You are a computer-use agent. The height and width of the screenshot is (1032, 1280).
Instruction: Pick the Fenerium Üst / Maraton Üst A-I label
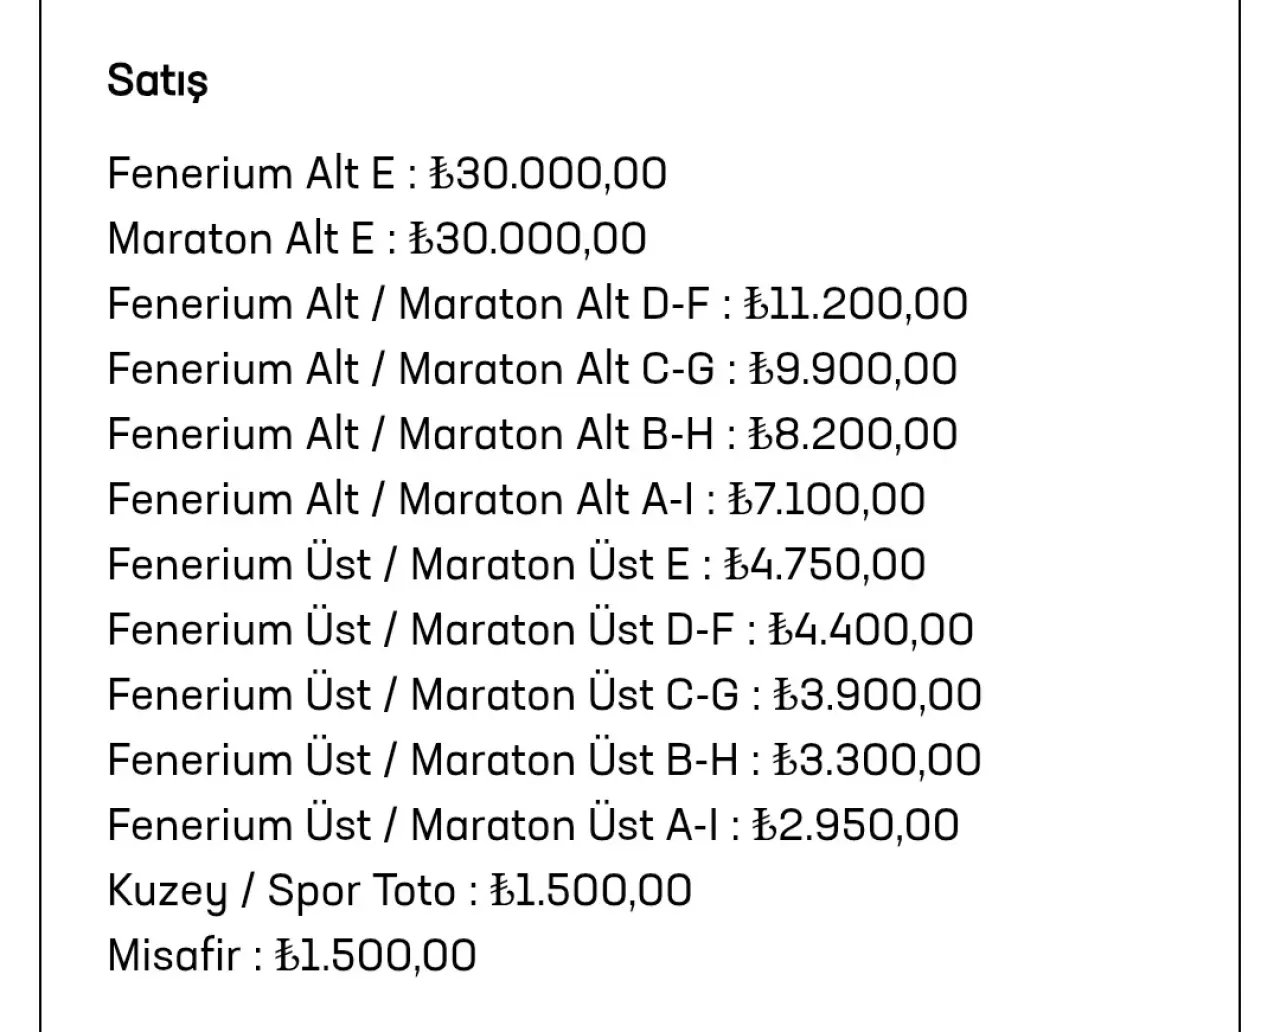(x=412, y=825)
